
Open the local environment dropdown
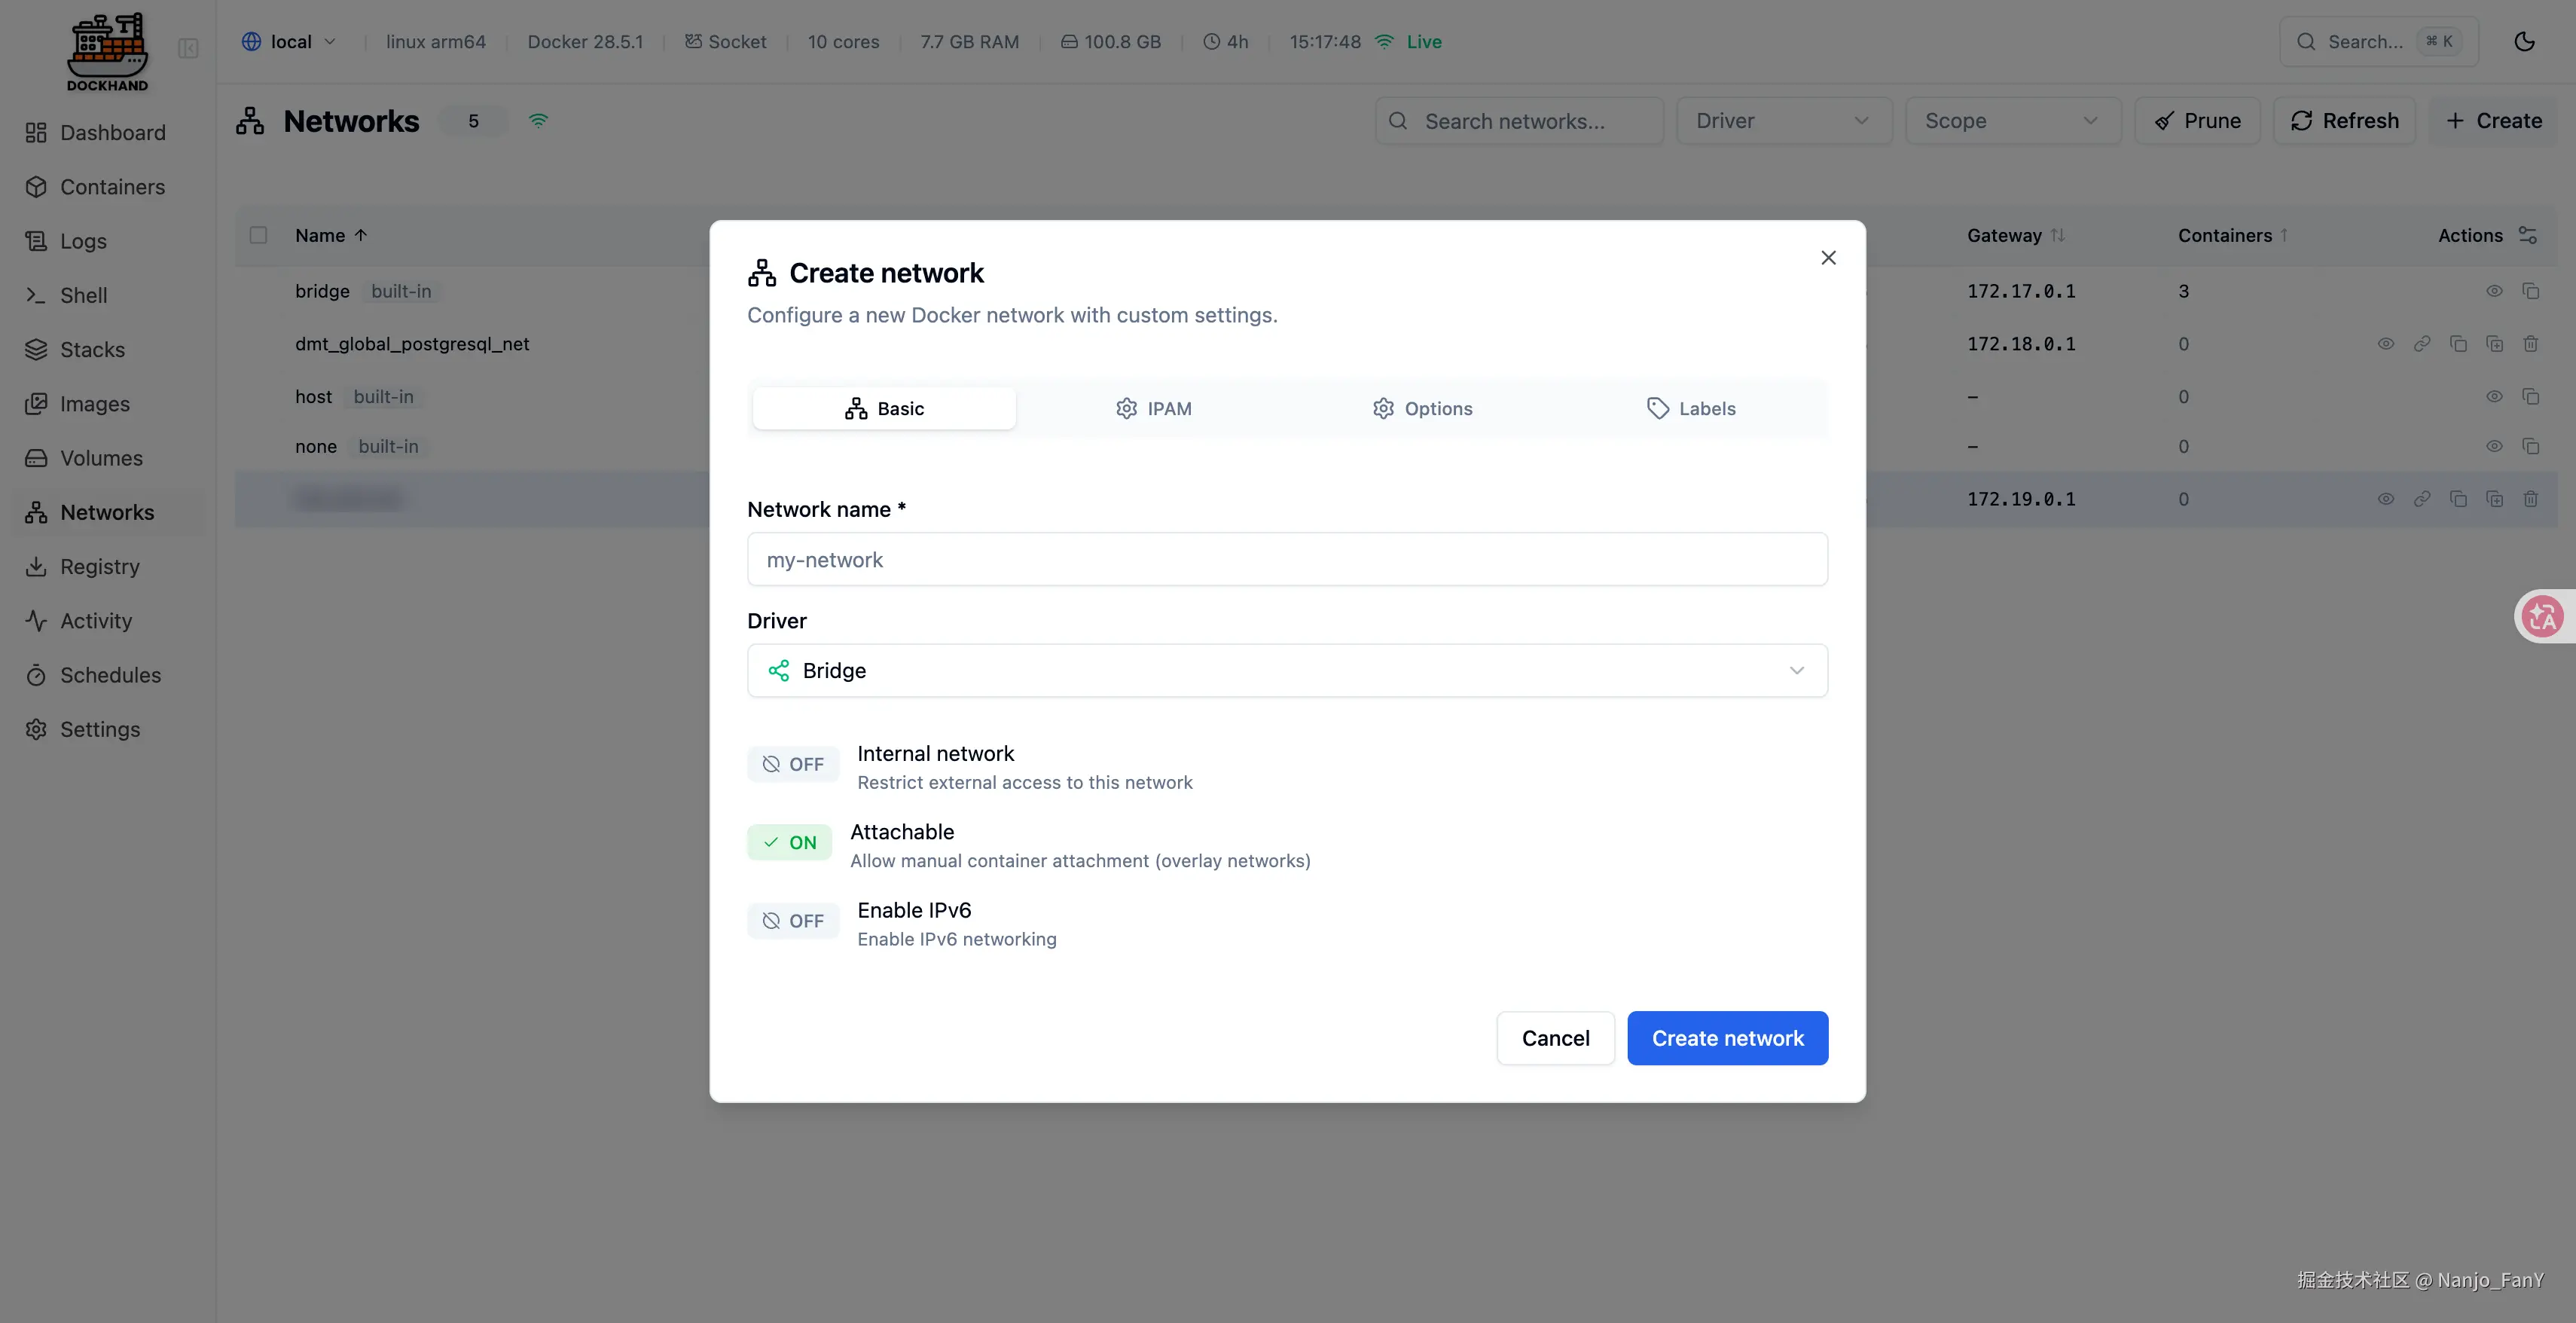(288, 42)
